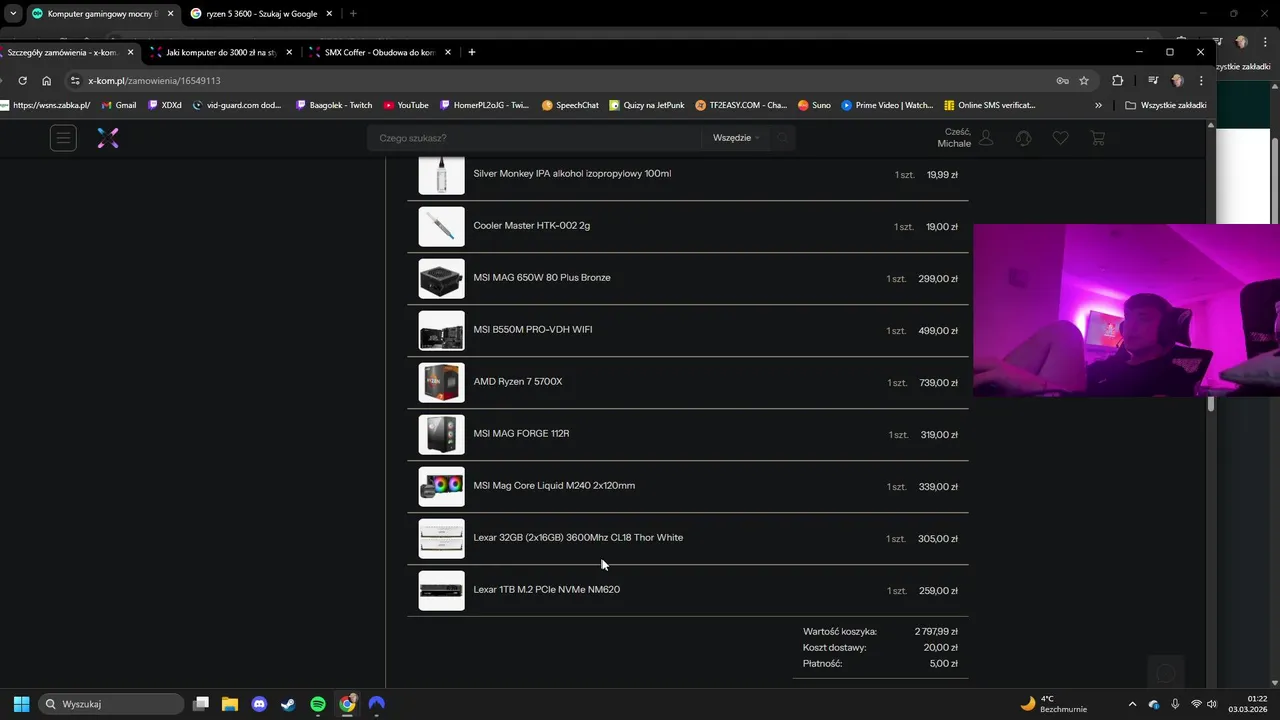Viewport: 1280px width, 720px height.
Task: Open the Baagolek - Twitch bookmark
Action: click(x=334, y=105)
